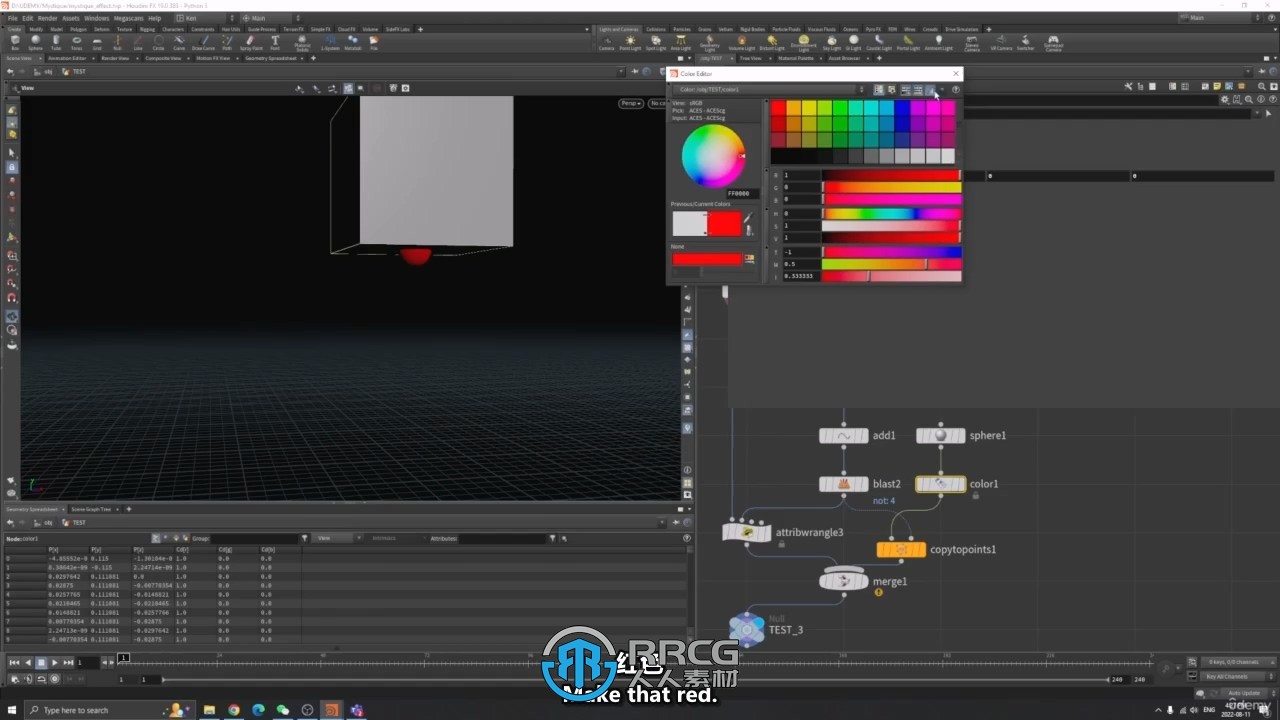Click the copytopoints1 node
Image resolution: width=1280 pixels, height=720 pixels.
901,549
